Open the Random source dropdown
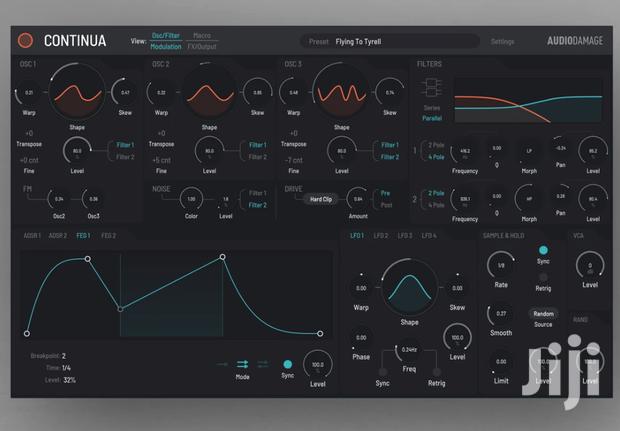Screen dimensions: 620x431 (543, 314)
